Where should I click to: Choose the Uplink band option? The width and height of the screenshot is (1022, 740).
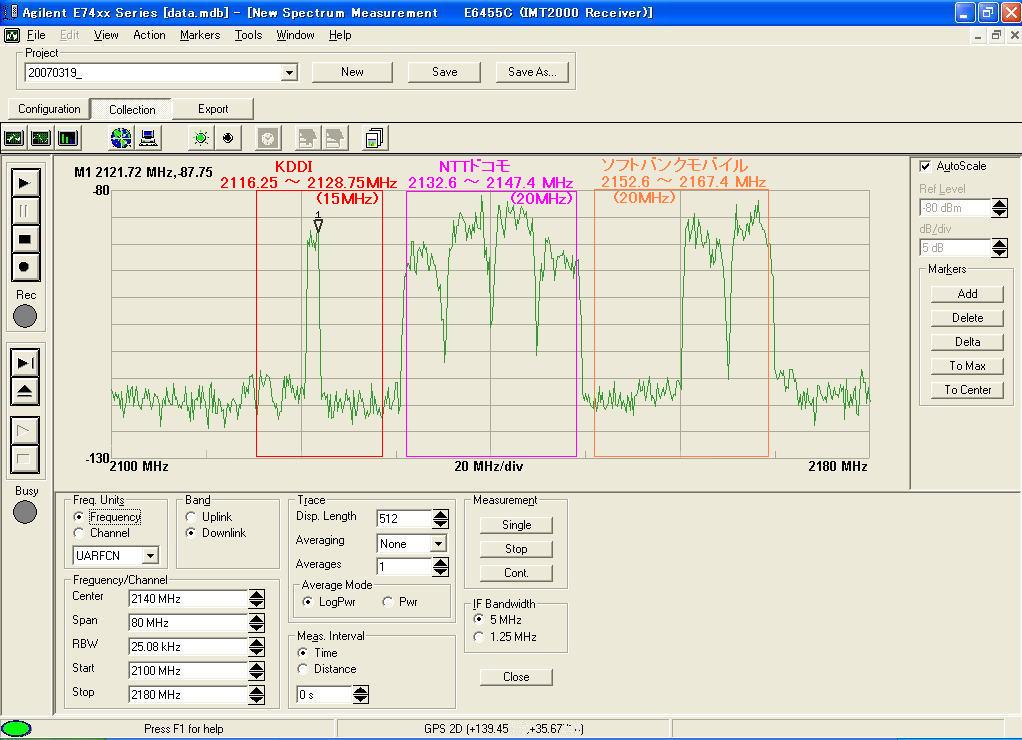click(x=190, y=516)
